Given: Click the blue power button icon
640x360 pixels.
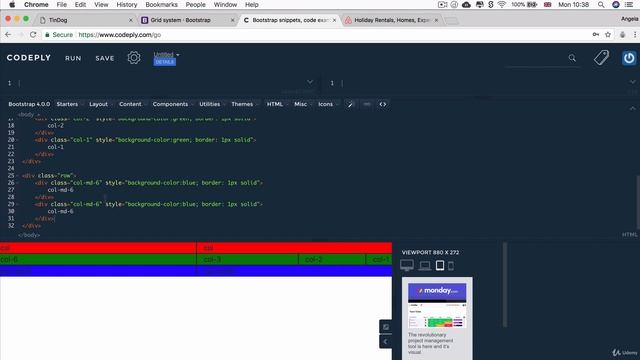Looking at the screenshot, I should pos(629,58).
